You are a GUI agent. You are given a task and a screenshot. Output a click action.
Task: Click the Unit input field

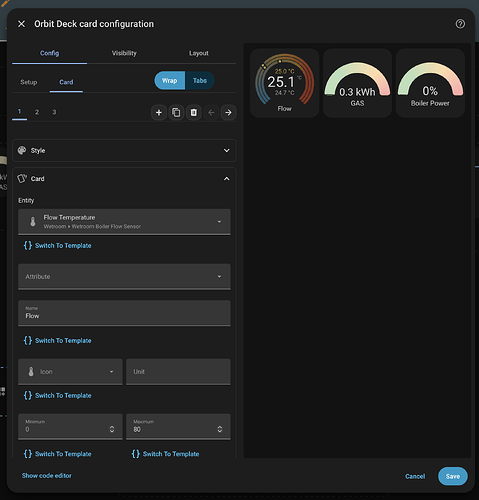(178, 372)
